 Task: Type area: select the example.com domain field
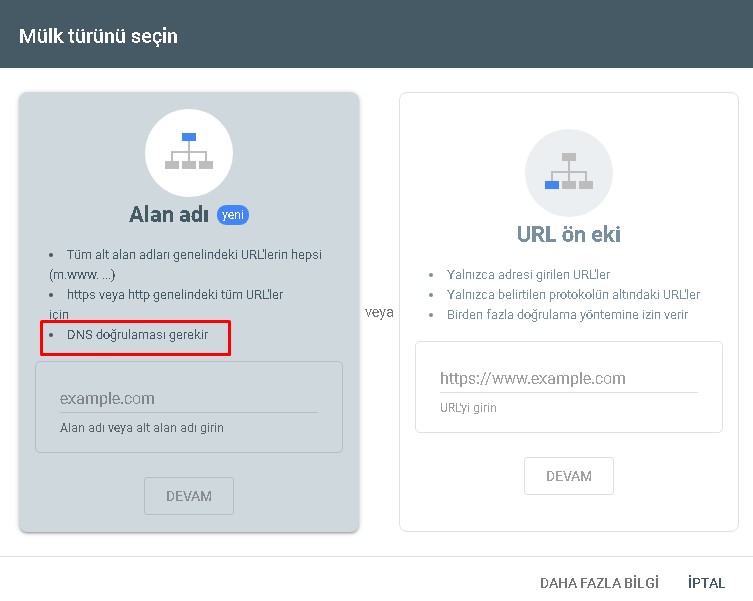(188, 398)
